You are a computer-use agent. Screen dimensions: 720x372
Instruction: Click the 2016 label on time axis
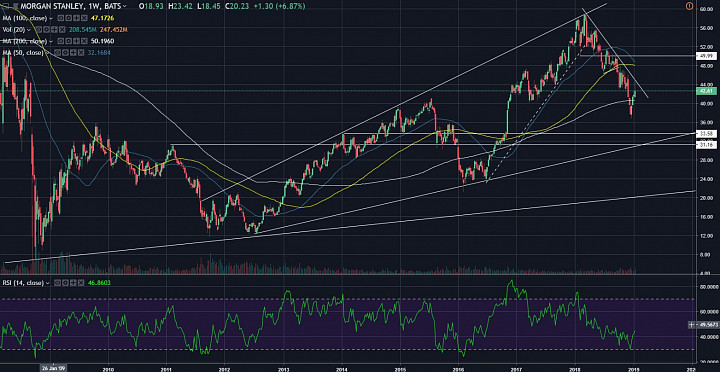click(x=458, y=368)
